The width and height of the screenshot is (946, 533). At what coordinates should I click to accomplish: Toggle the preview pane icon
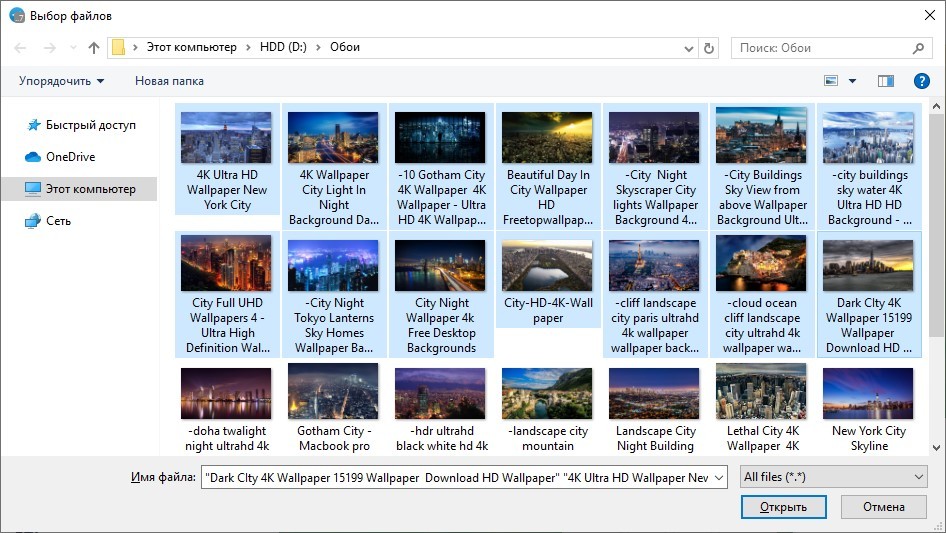click(885, 81)
